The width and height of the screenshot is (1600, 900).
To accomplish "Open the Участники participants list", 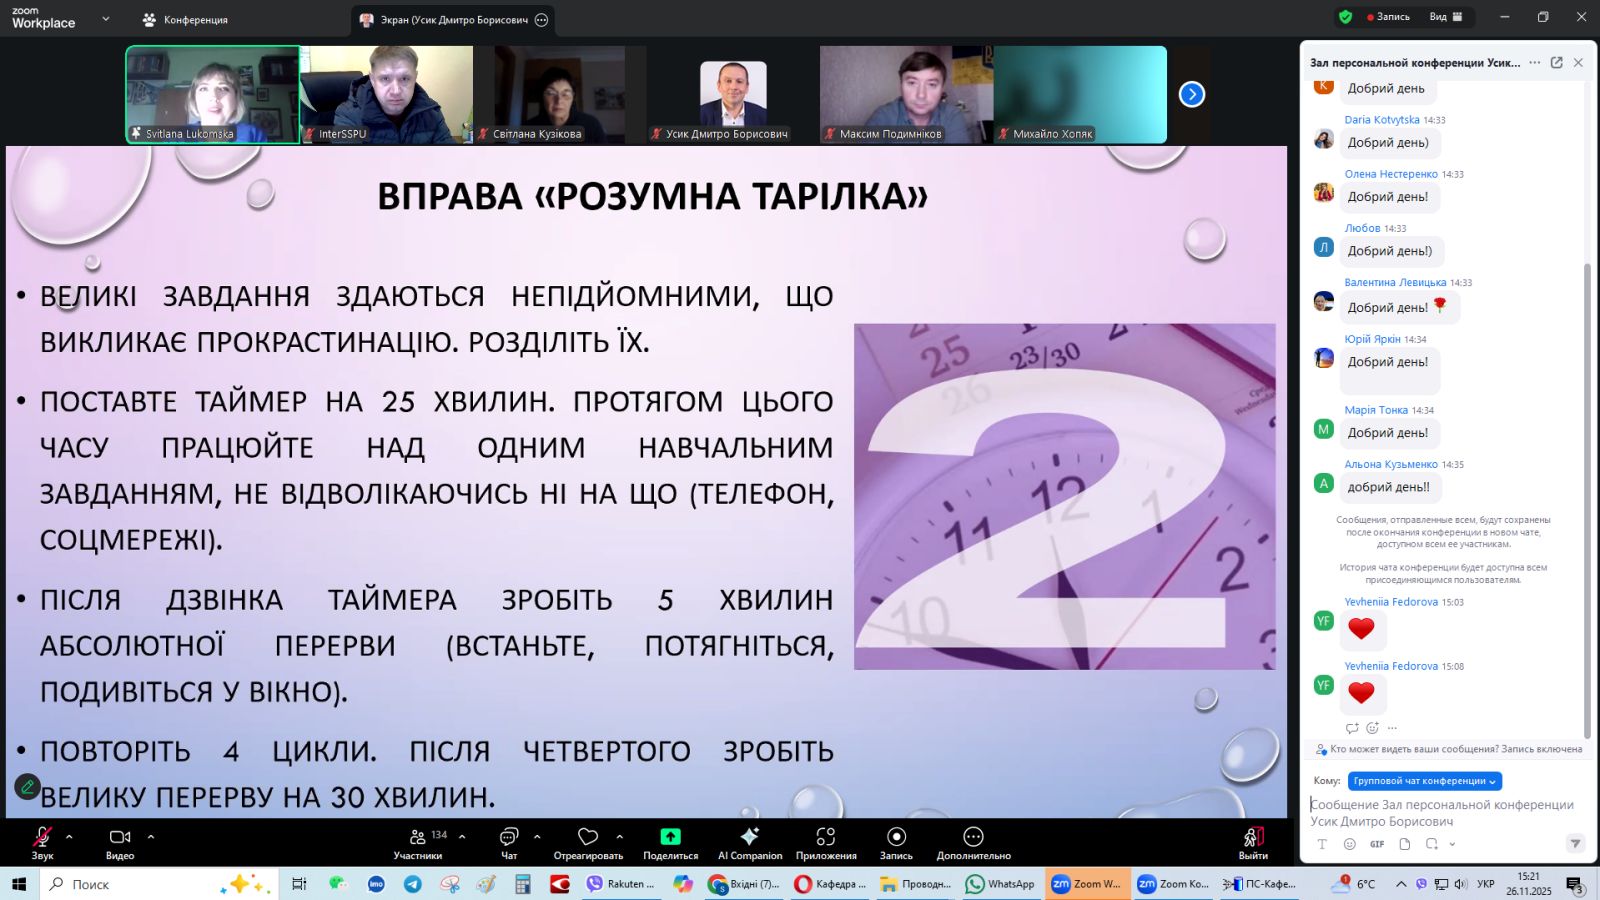I will (x=418, y=837).
